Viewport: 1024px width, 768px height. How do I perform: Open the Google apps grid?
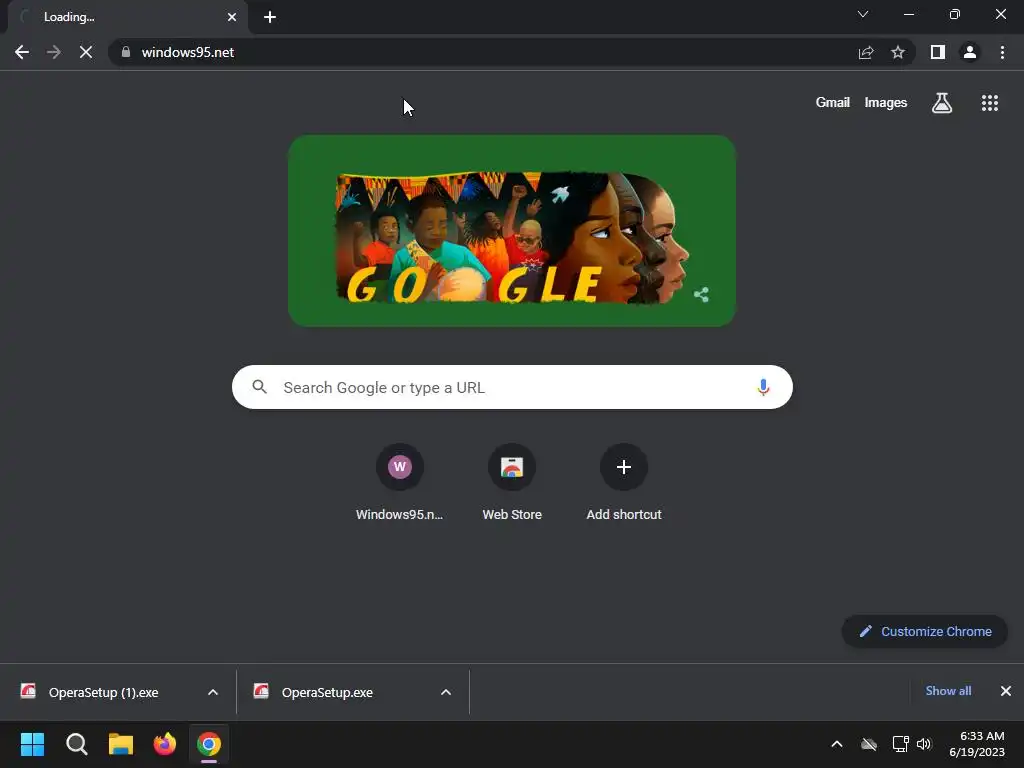tap(989, 103)
